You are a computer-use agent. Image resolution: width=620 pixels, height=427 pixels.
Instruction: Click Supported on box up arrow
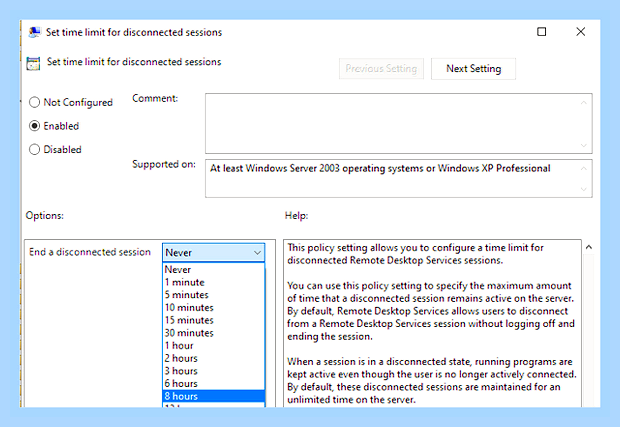tap(584, 169)
